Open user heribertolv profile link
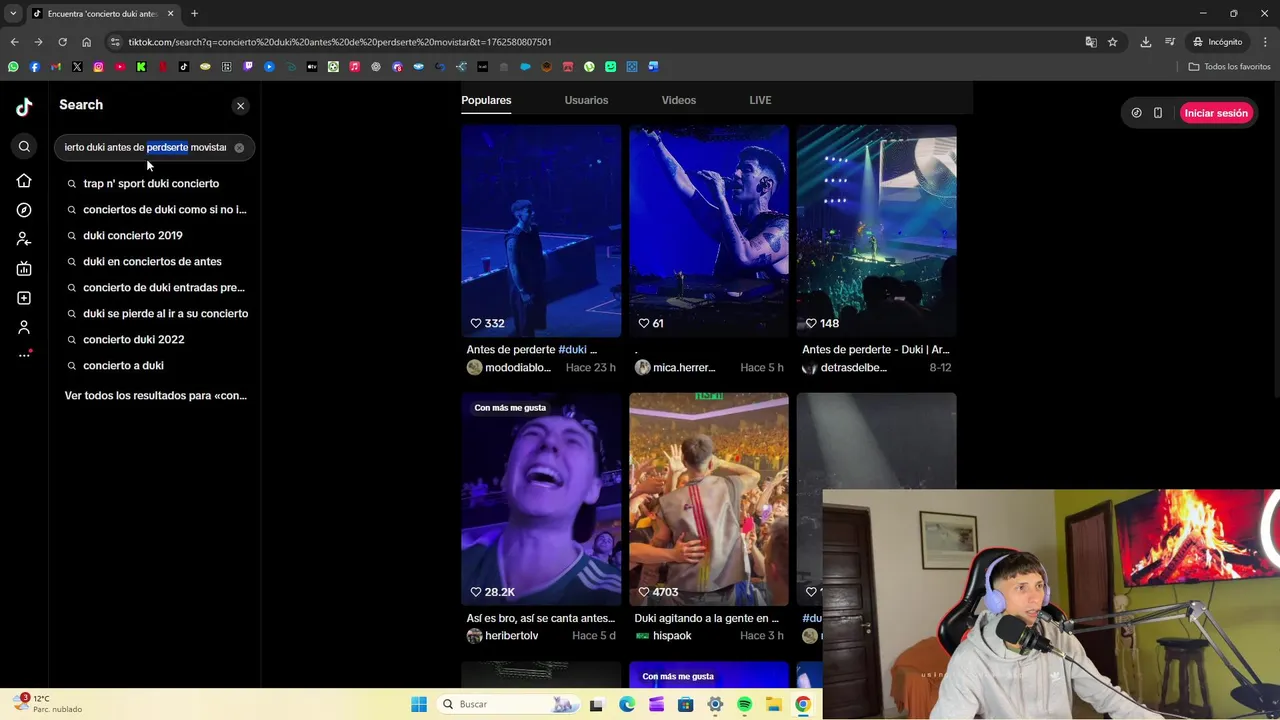 coord(503,636)
